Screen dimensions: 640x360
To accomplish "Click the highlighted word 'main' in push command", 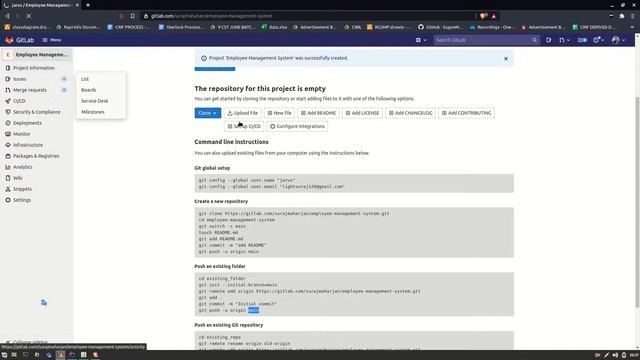I will pyautogui.click(x=253, y=310).
